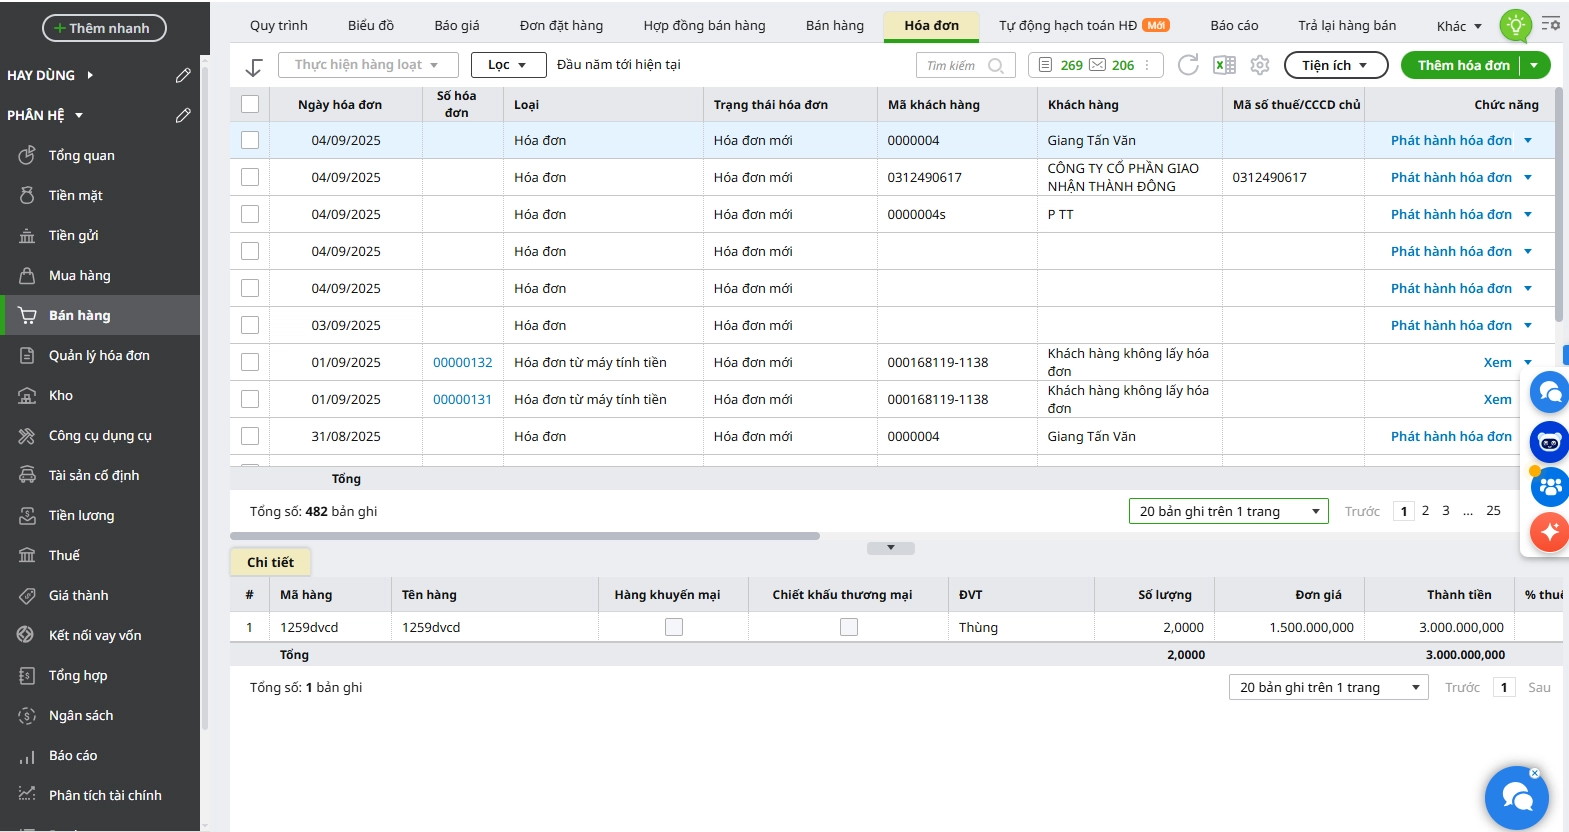Image resolution: width=1569 pixels, height=832 pixels.
Task: Tick the select-all checkbox in table header
Action: pos(250,104)
